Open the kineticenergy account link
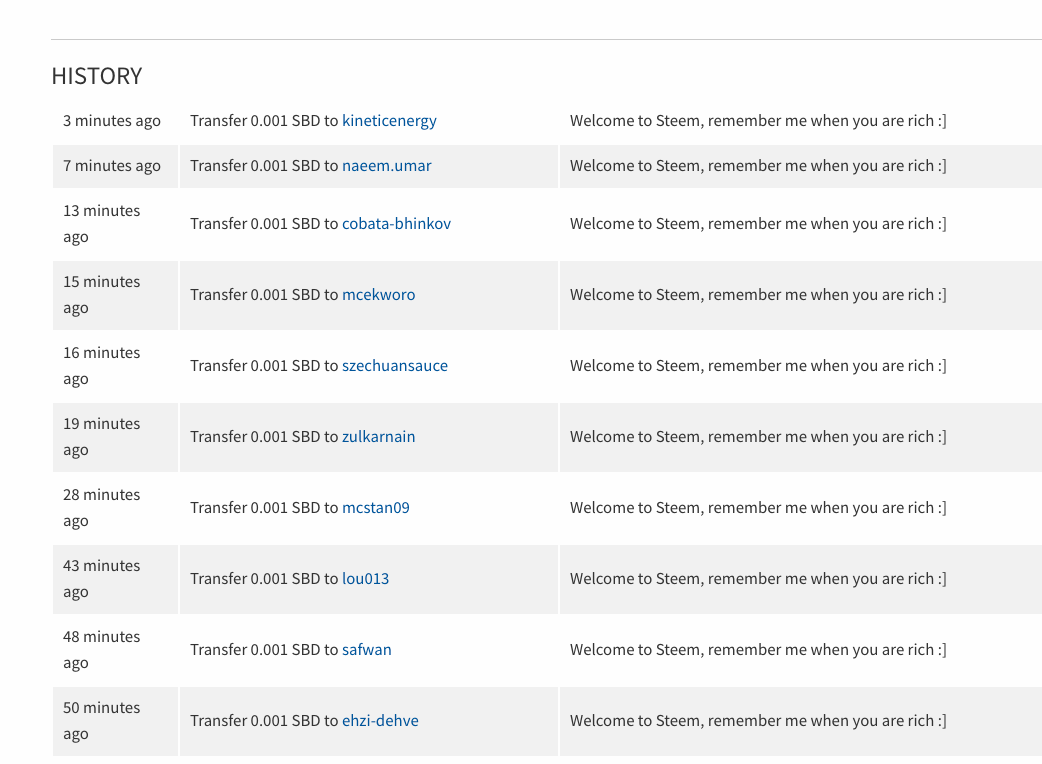The height and width of the screenshot is (764, 1042). pos(389,121)
